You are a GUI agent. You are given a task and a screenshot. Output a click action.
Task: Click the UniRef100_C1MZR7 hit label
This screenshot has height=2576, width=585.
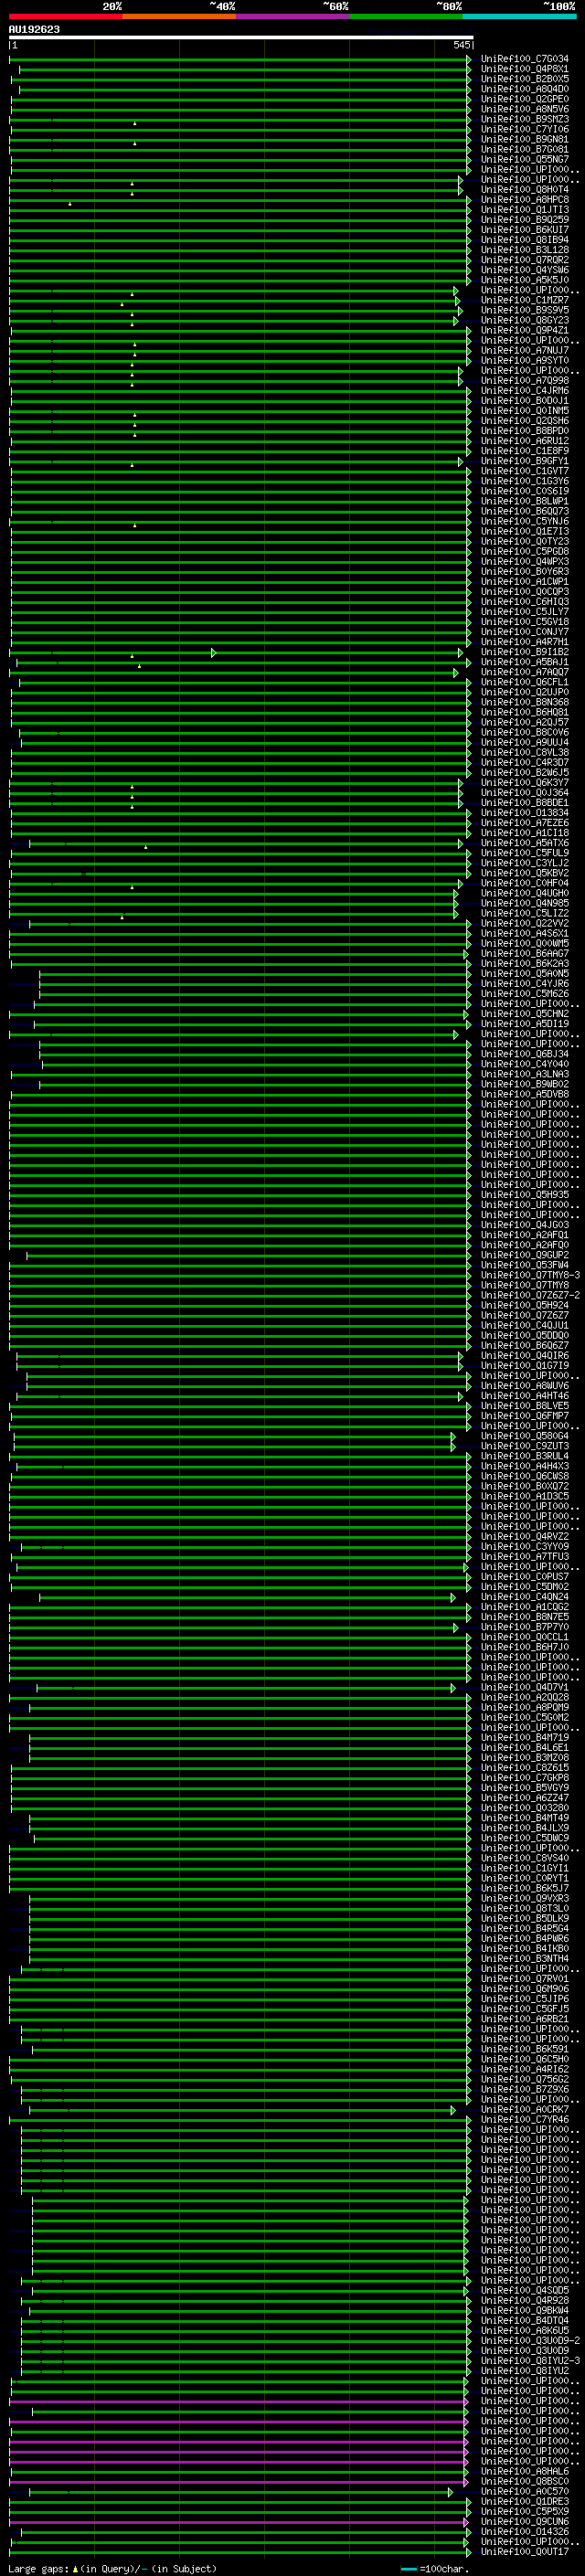tap(525, 300)
